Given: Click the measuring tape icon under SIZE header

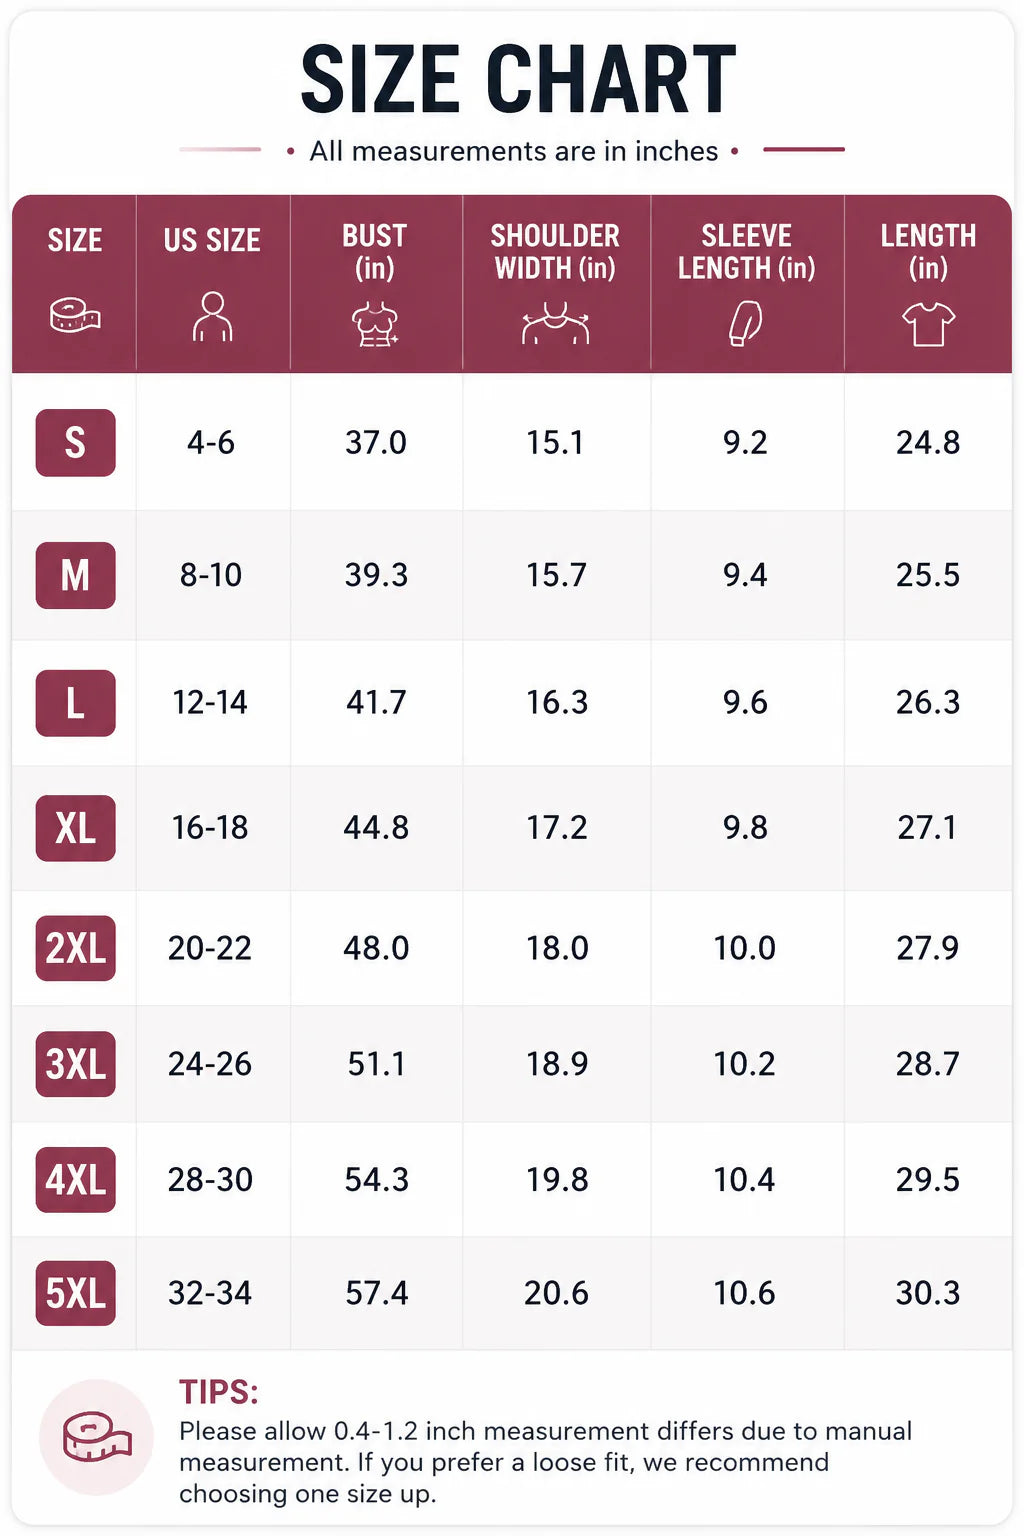Looking at the screenshot, I should 75,317.
